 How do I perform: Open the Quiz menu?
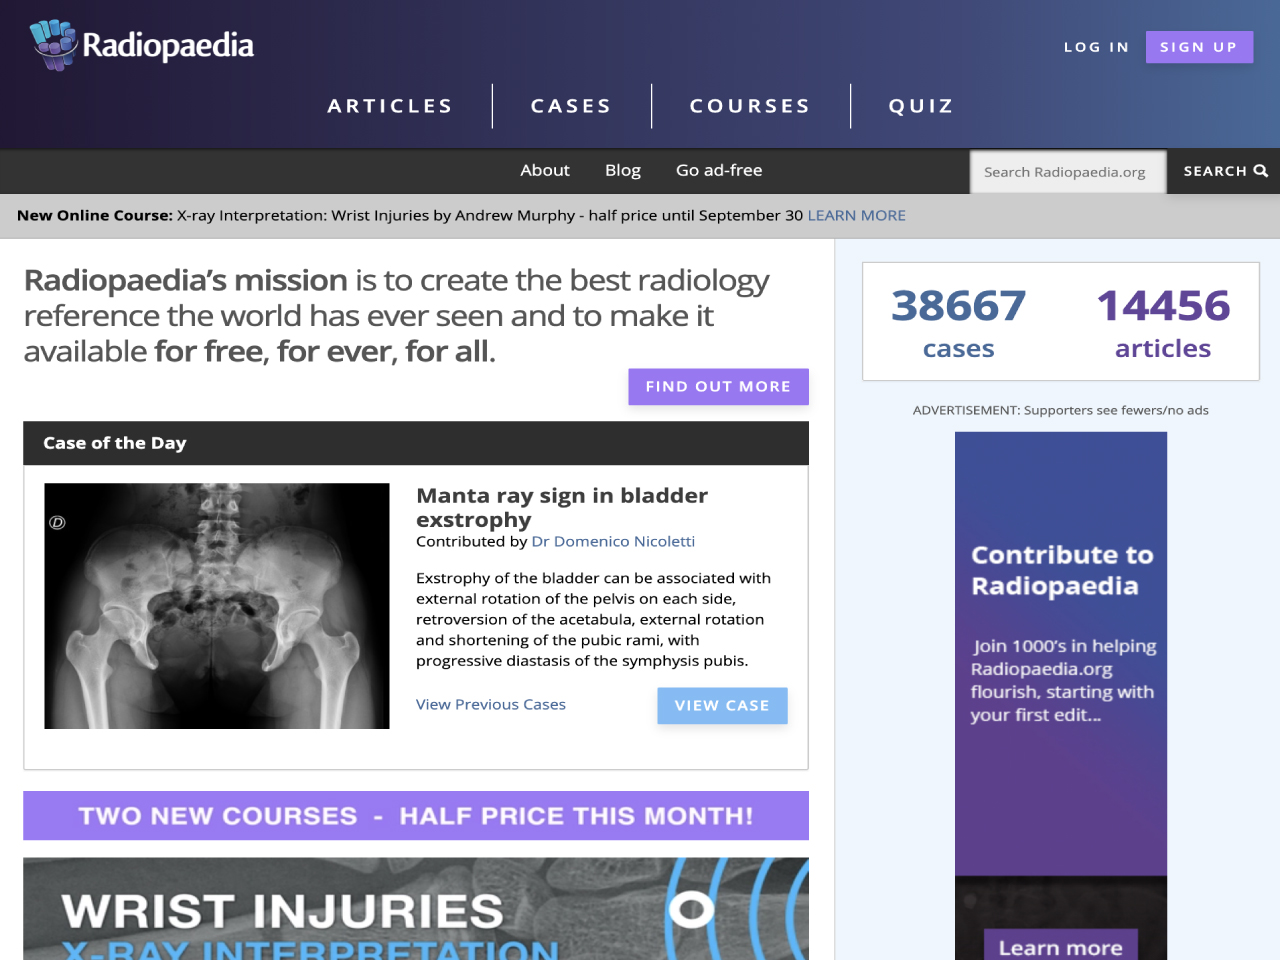[921, 106]
